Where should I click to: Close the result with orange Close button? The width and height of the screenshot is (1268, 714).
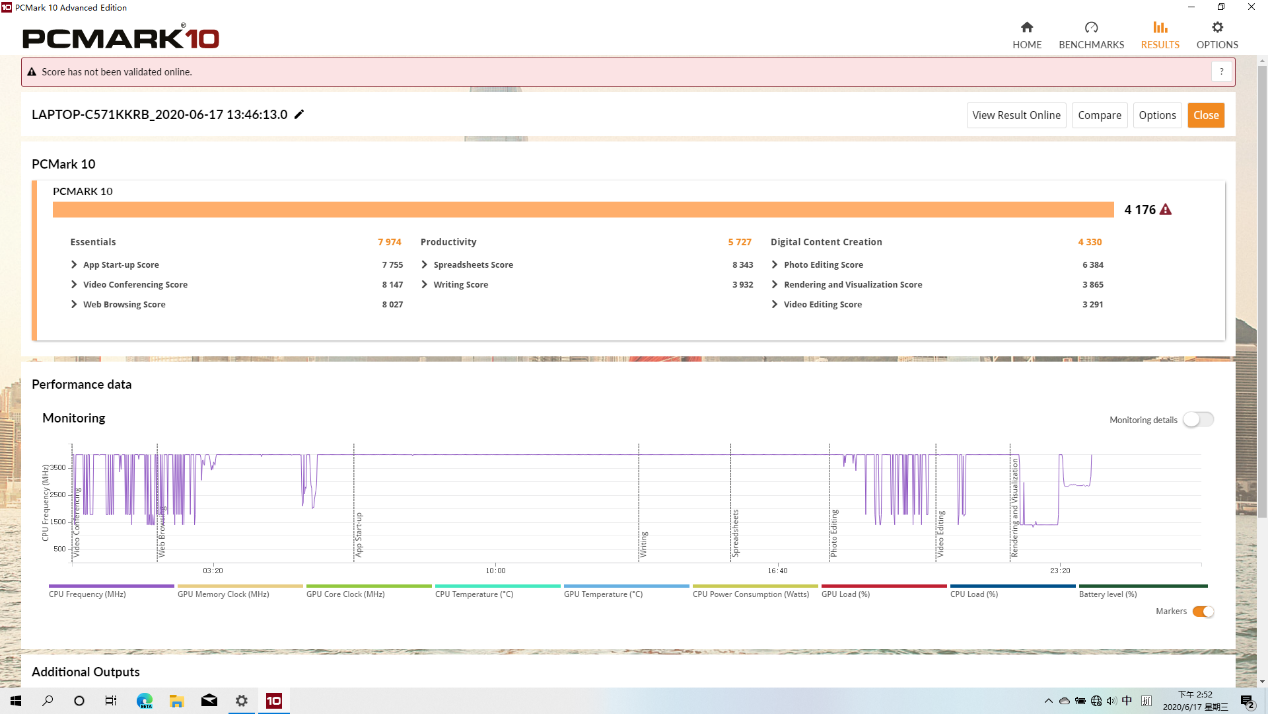tap(1206, 115)
